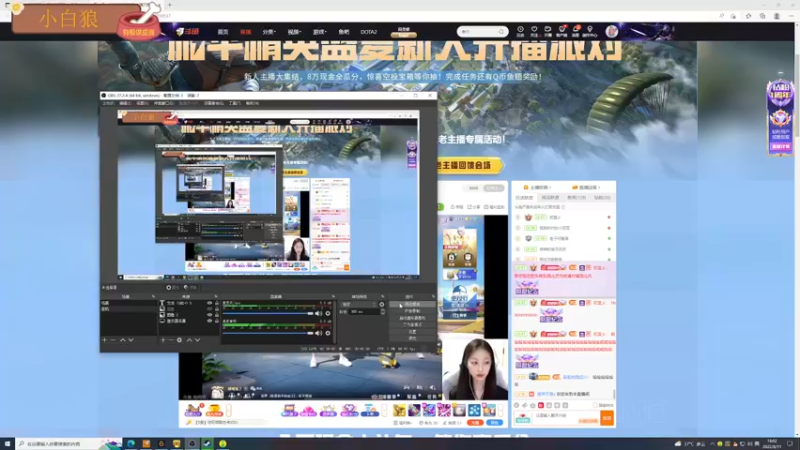Toggle lock on display capture source
The height and width of the screenshot is (450, 800).
(x=216, y=321)
